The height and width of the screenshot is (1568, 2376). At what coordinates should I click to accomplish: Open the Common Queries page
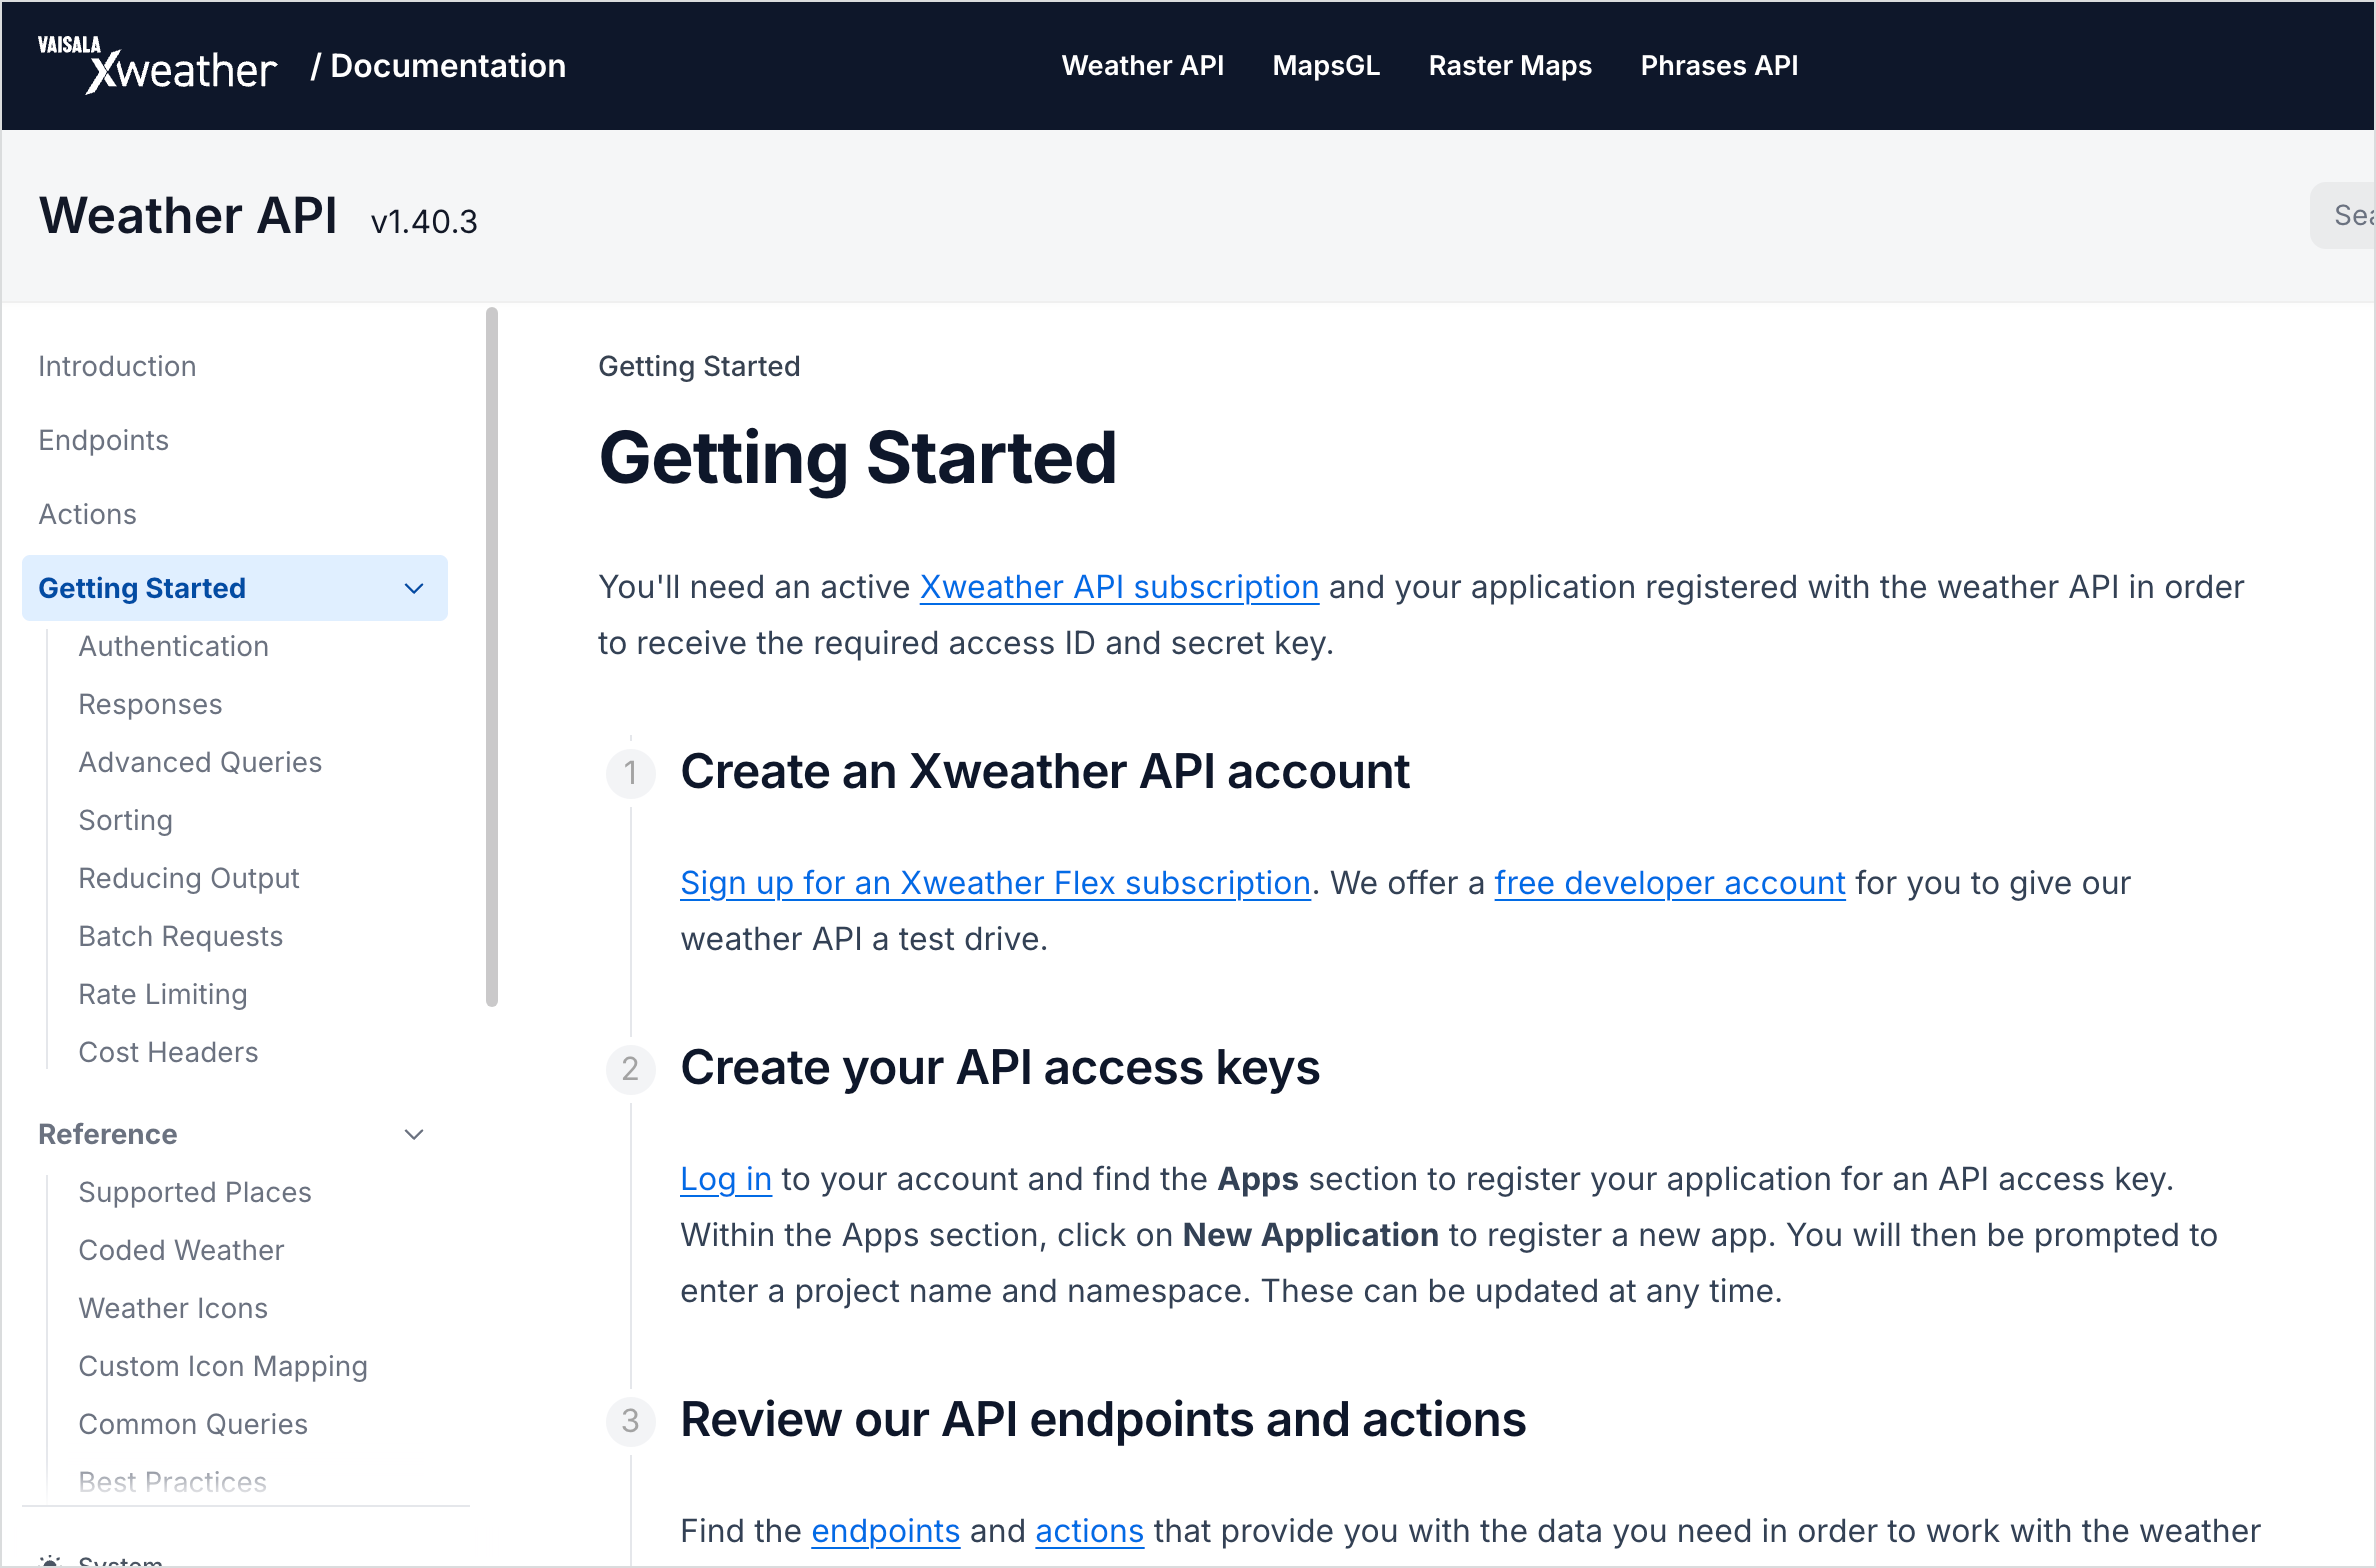[192, 1424]
